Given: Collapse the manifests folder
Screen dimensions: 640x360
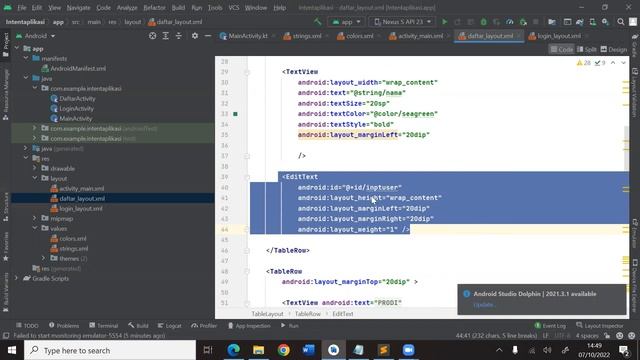Looking at the screenshot, I should pos(26,58).
